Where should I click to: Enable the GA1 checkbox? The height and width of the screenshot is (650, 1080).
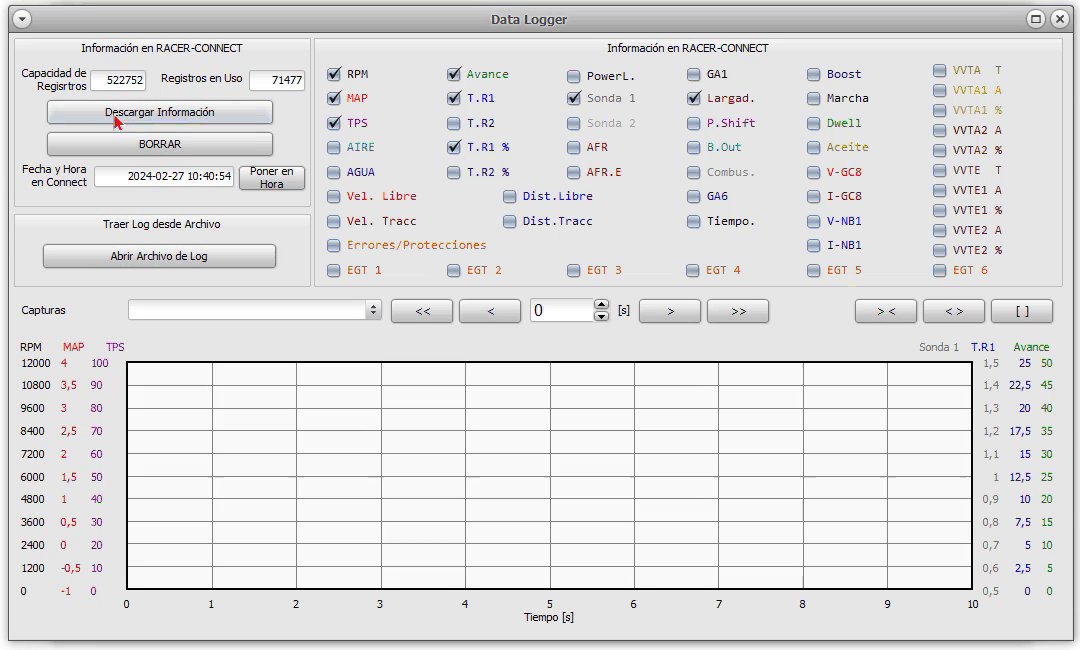(694, 74)
